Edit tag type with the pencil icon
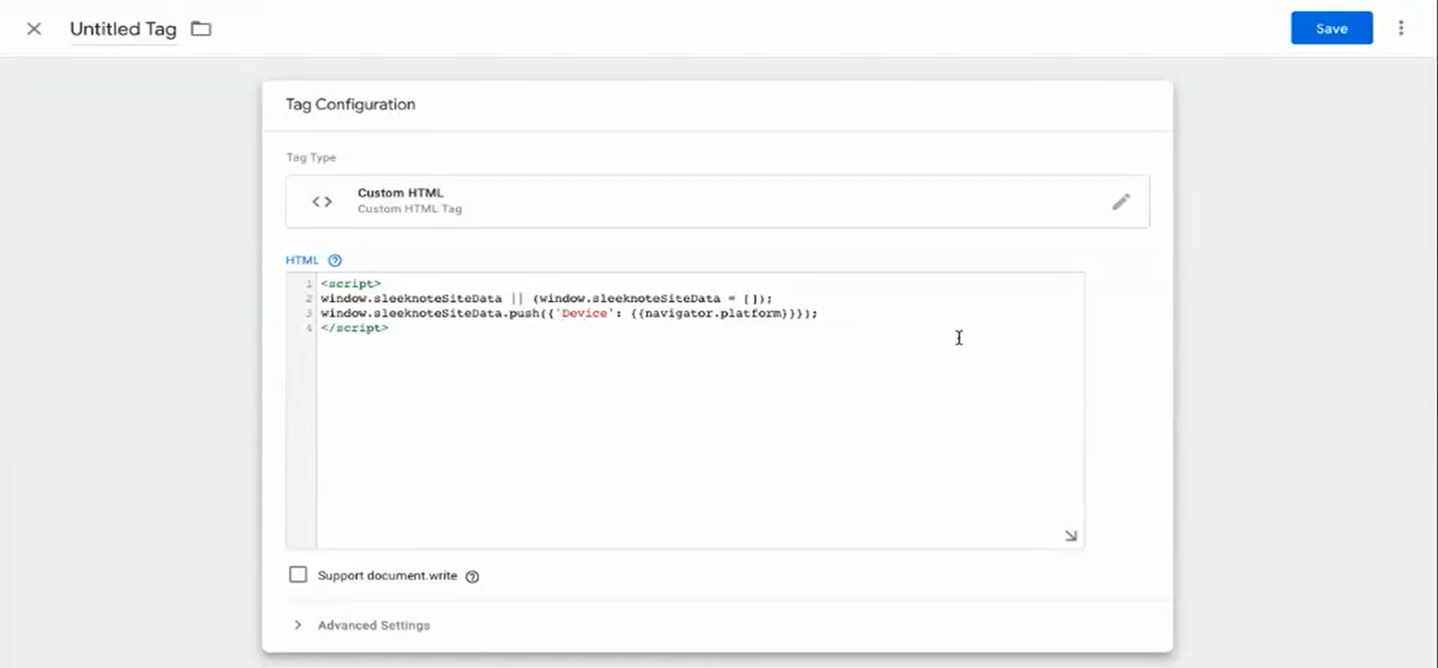Viewport: 1438px width, 668px height. pos(1121,202)
